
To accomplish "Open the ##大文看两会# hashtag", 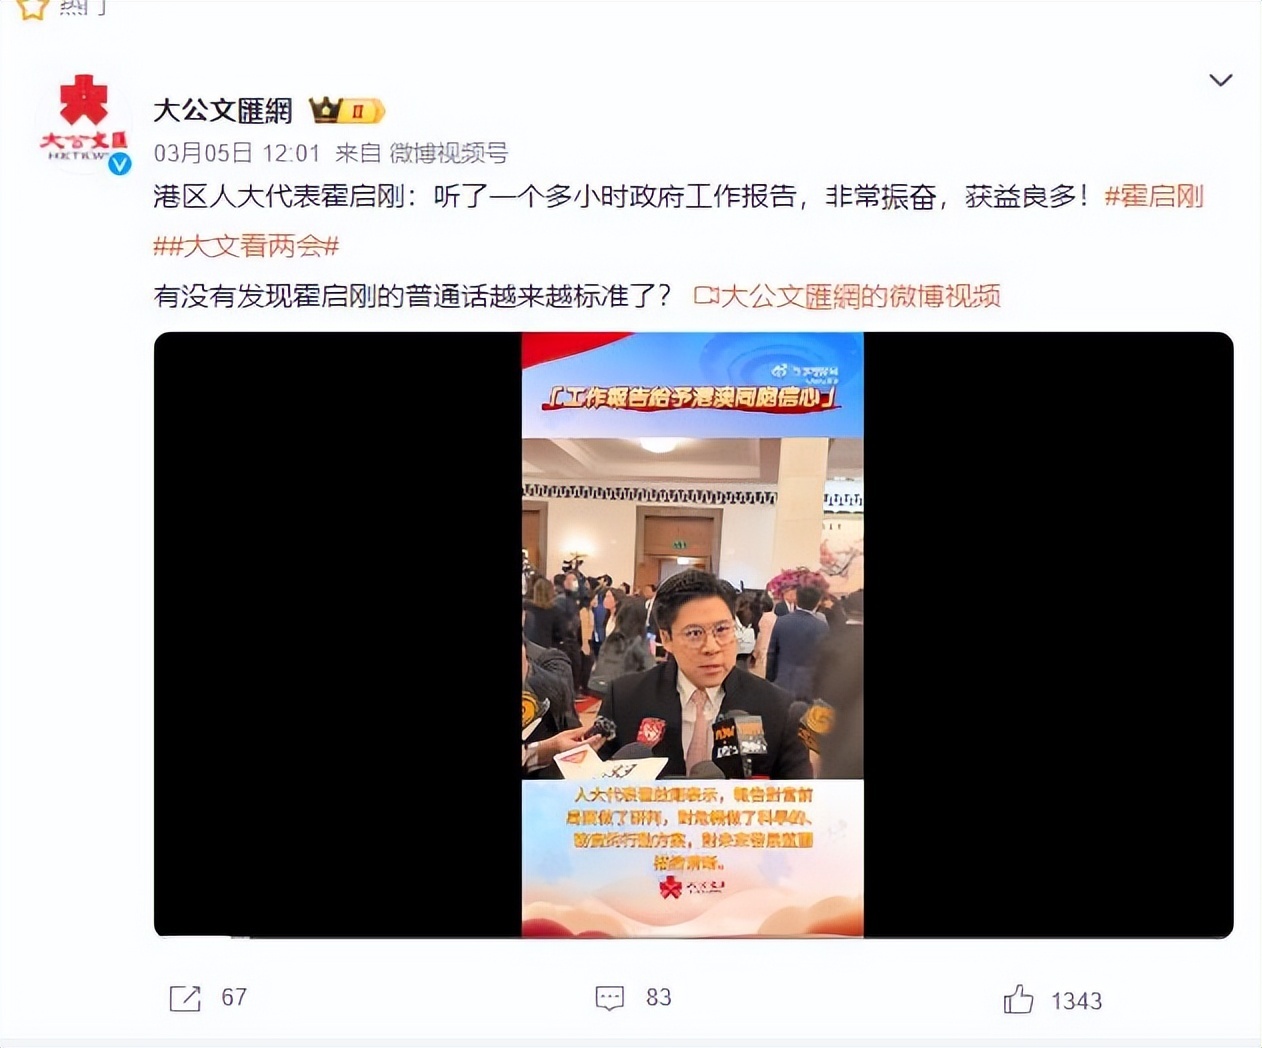I will (x=247, y=246).
